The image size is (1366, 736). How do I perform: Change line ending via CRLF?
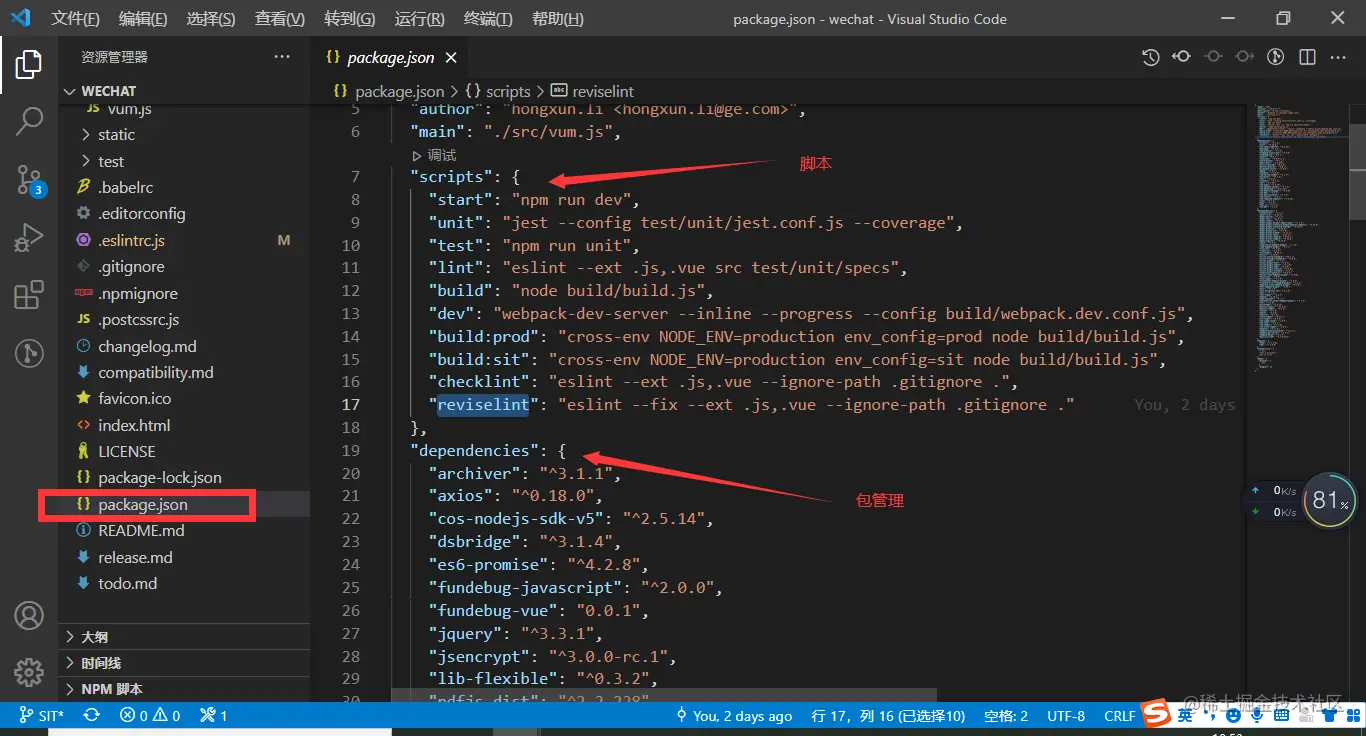(x=1119, y=715)
